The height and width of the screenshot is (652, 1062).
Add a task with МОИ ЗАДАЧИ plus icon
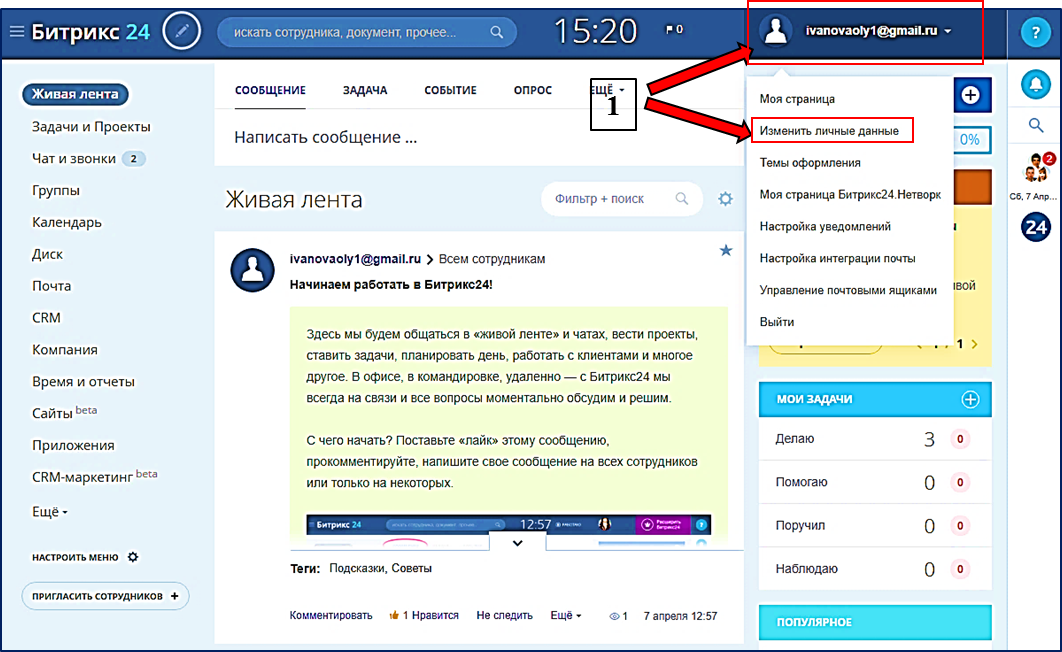(x=970, y=399)
